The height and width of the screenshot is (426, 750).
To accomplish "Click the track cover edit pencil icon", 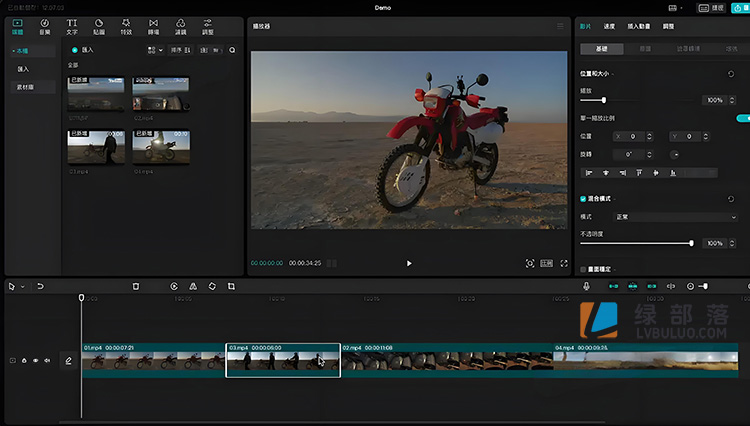I will [x=68, y=360].
